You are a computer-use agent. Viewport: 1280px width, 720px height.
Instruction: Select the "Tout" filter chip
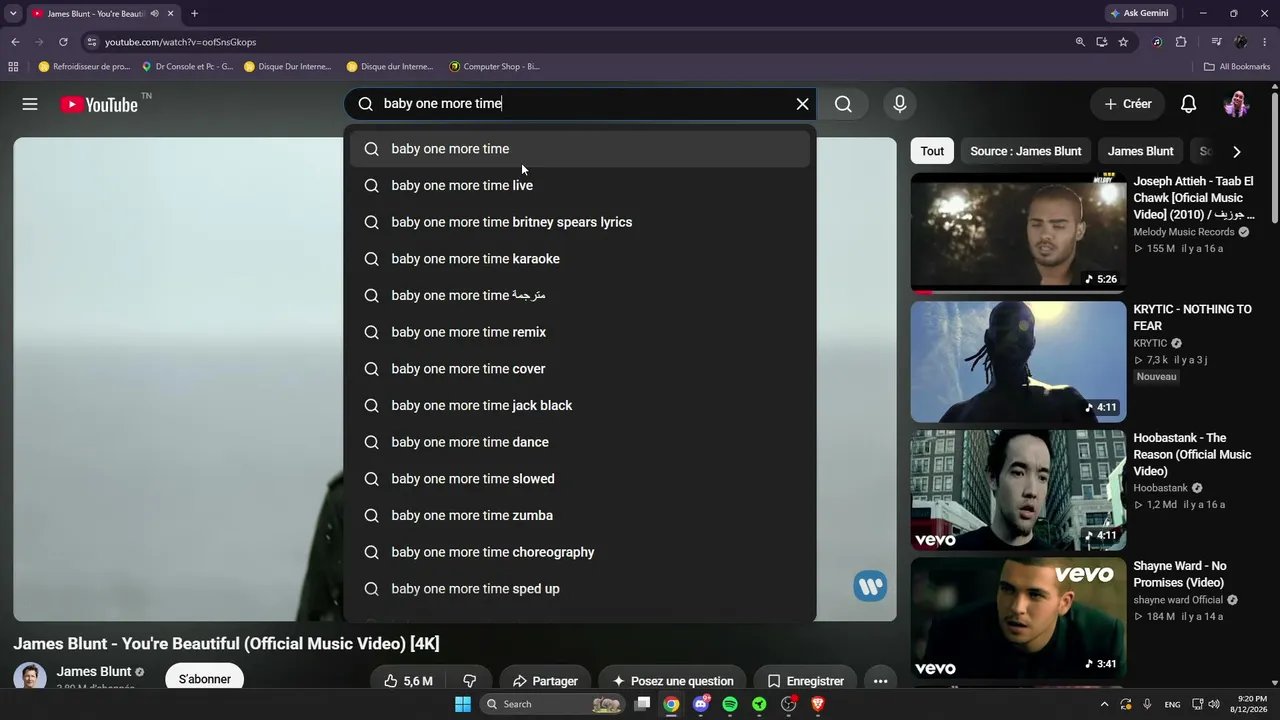(x=932, y=151)
